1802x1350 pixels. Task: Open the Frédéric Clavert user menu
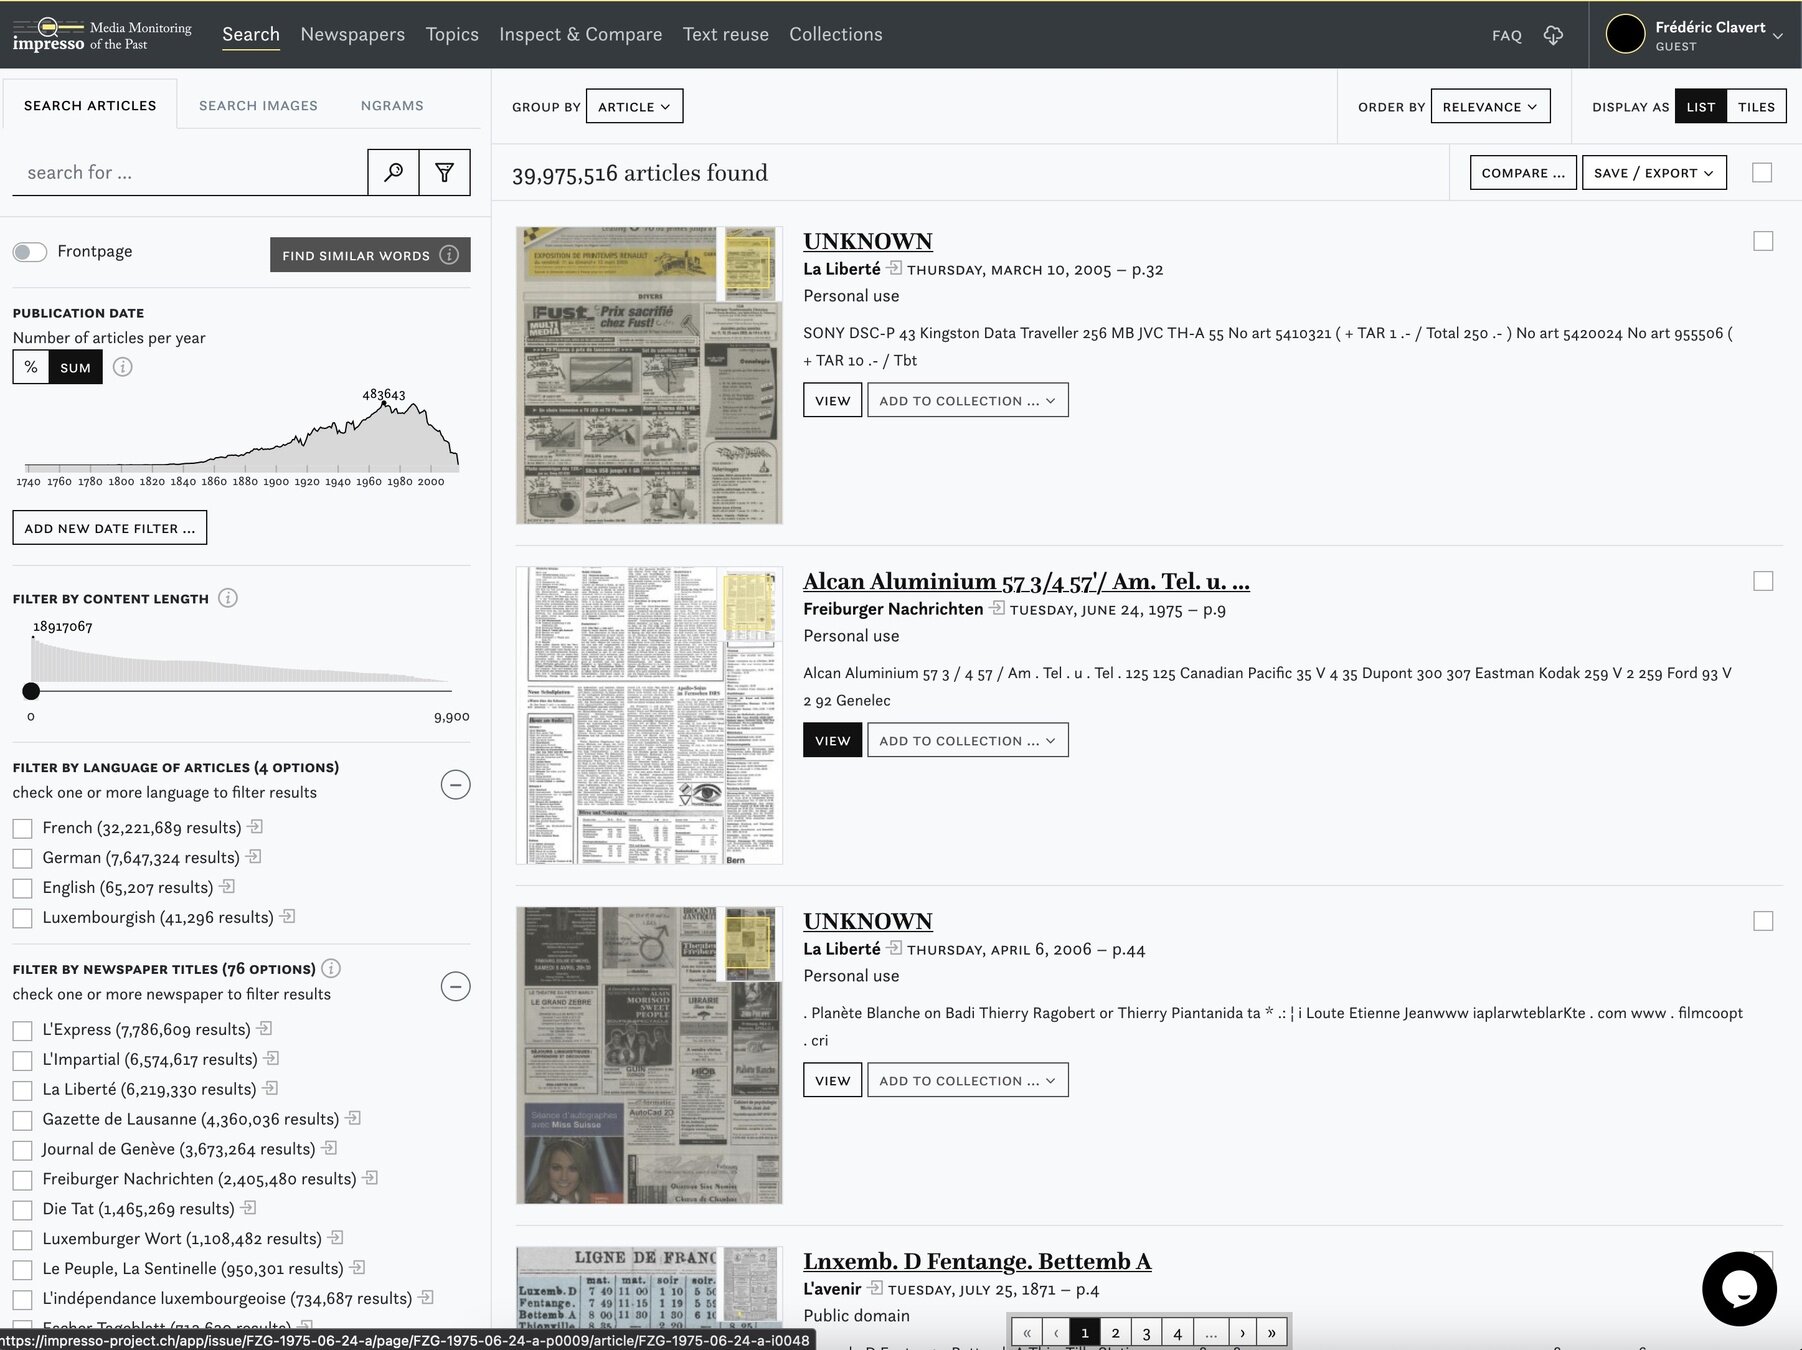(x=1695, y=34)
